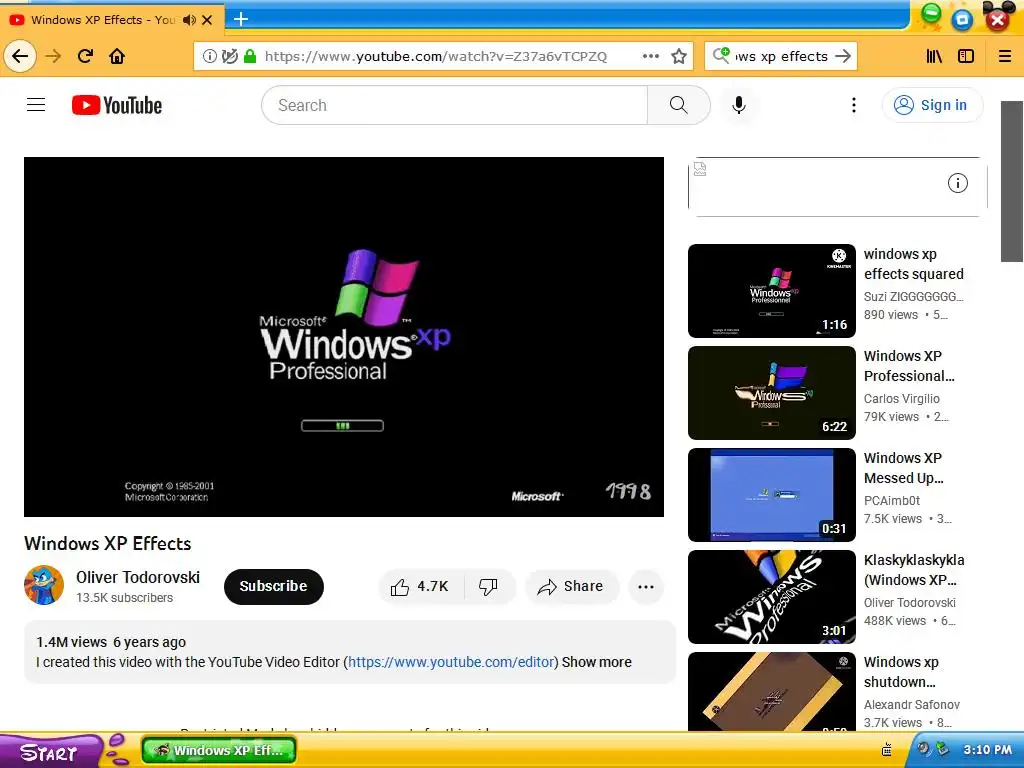Toggle the browser sidebar icon

coord(966,56)
